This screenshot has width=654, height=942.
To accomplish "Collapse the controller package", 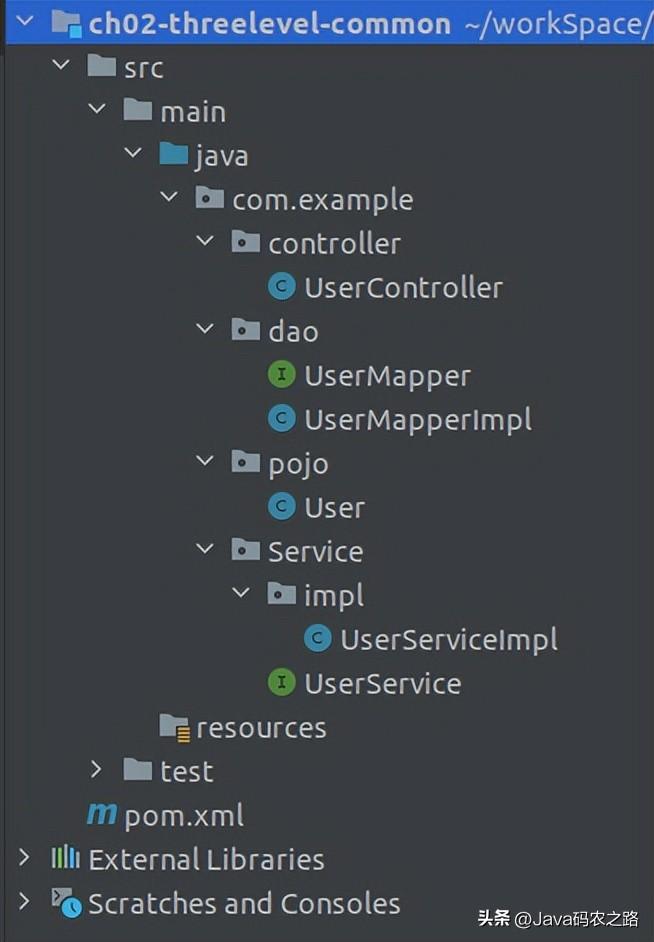I will point(205,241).
